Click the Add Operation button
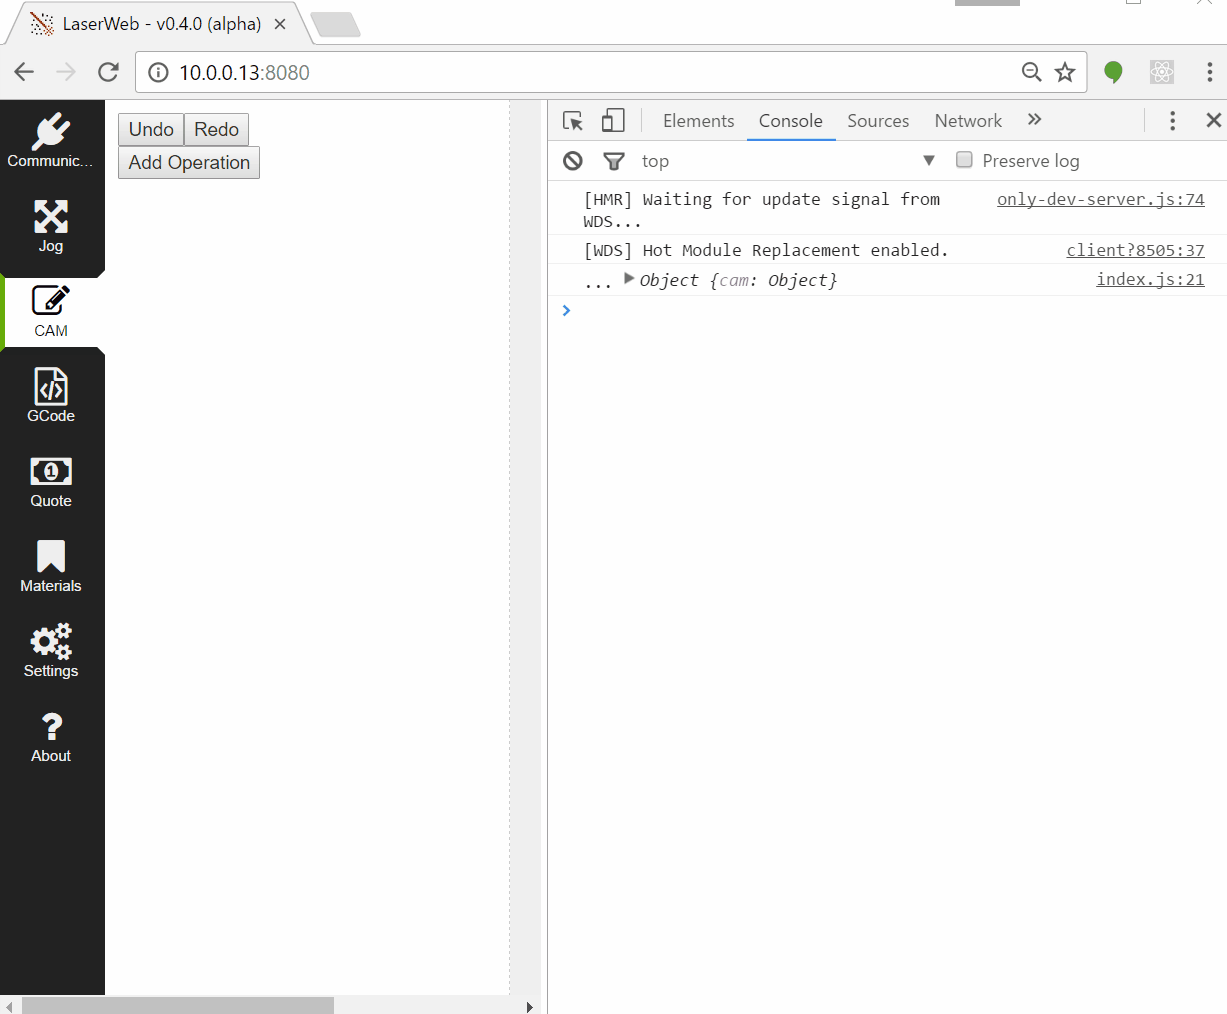Screen dimensions: 1227x1014 tap(189, 163)
